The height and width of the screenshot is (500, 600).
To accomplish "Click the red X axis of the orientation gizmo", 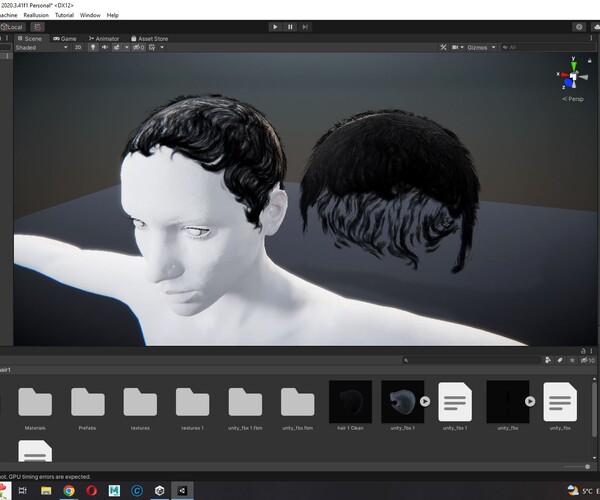I will point(562,74).
